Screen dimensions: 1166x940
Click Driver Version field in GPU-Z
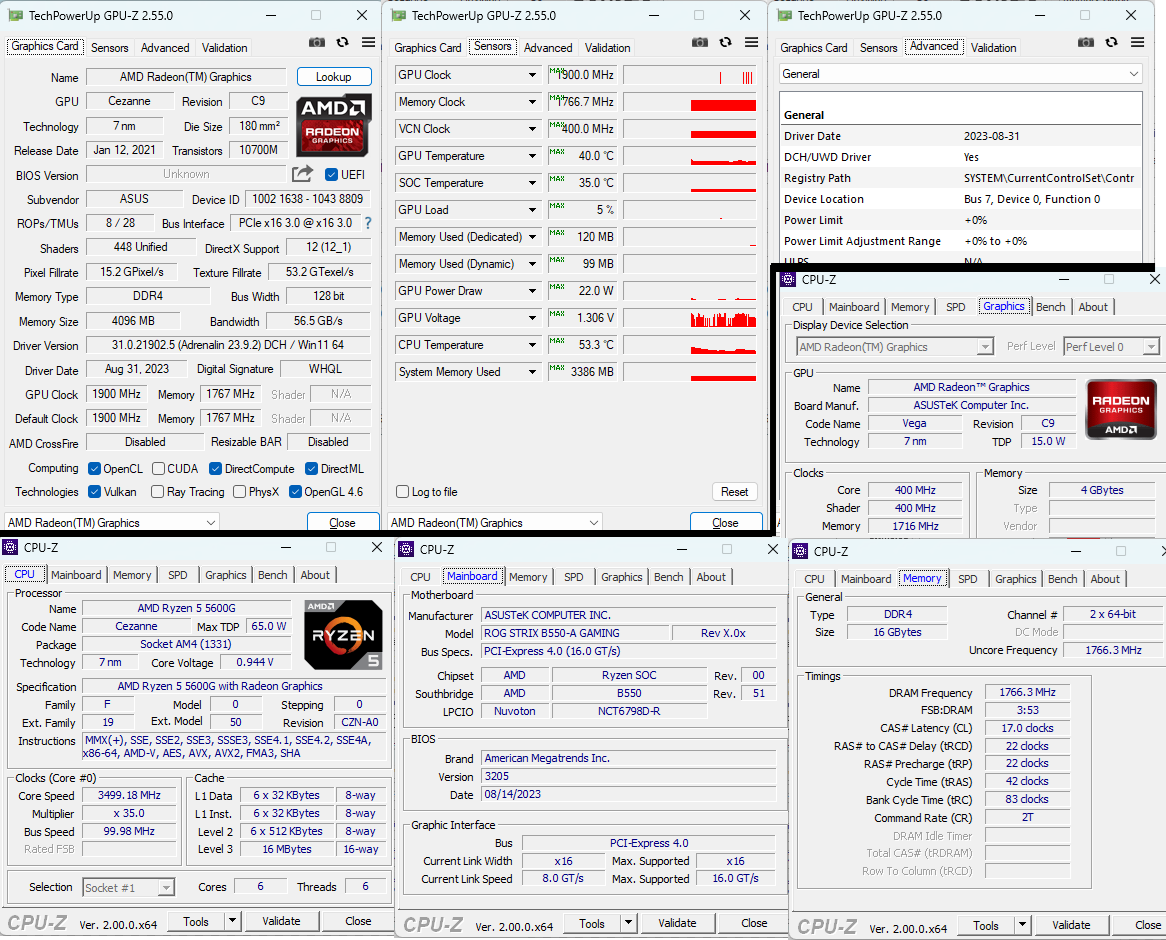[x=228, y=345]
